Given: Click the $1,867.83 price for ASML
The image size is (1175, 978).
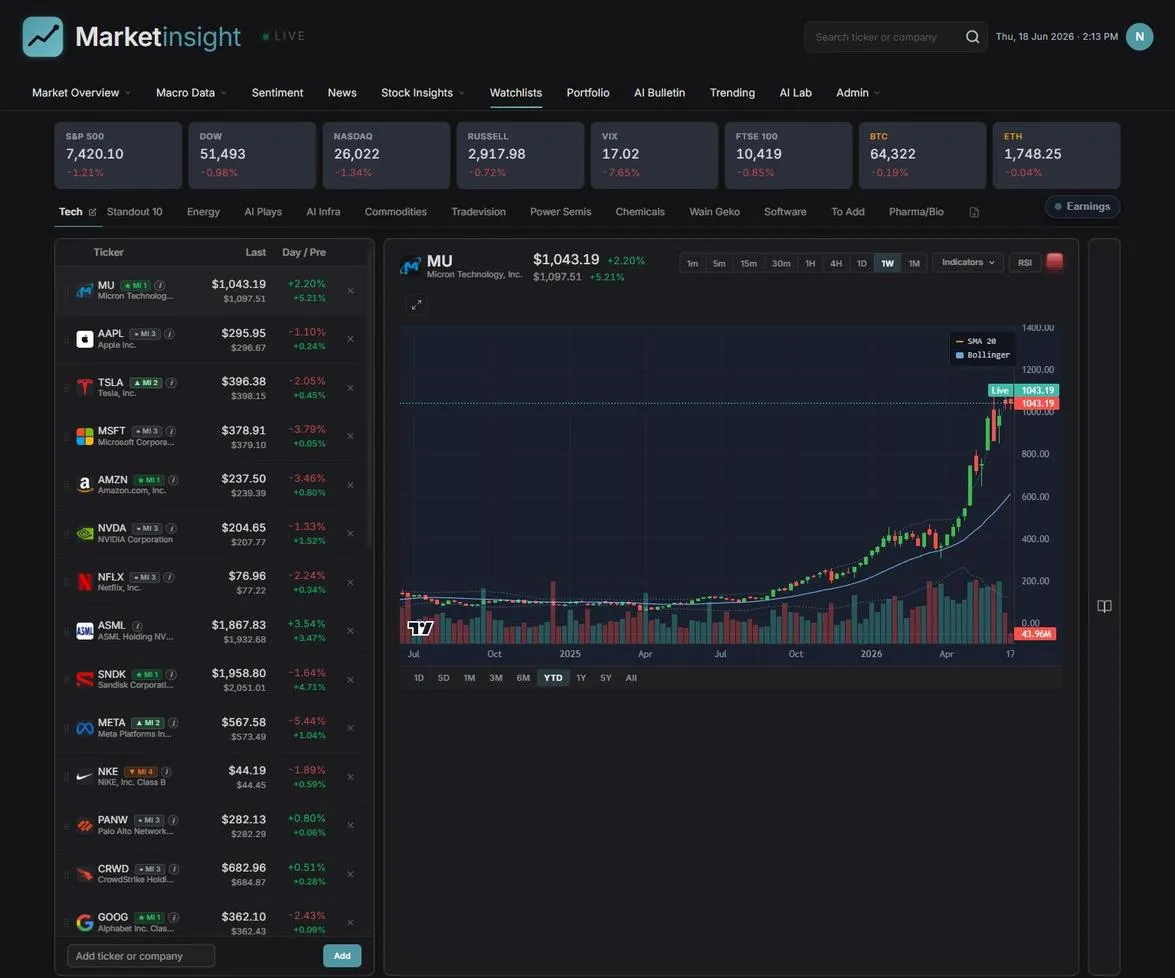Looking at the screenshot, I should pyautogui.click(x=238, y=624).
